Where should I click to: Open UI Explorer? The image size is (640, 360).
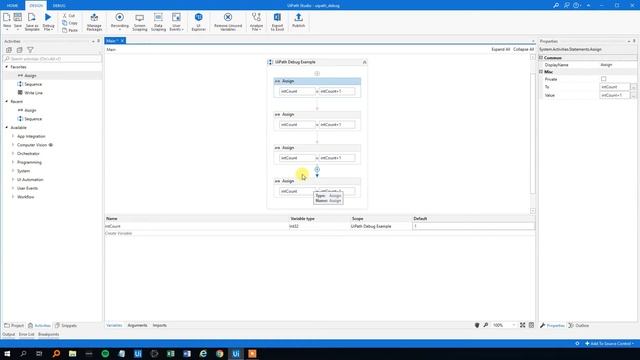[198, 22]
